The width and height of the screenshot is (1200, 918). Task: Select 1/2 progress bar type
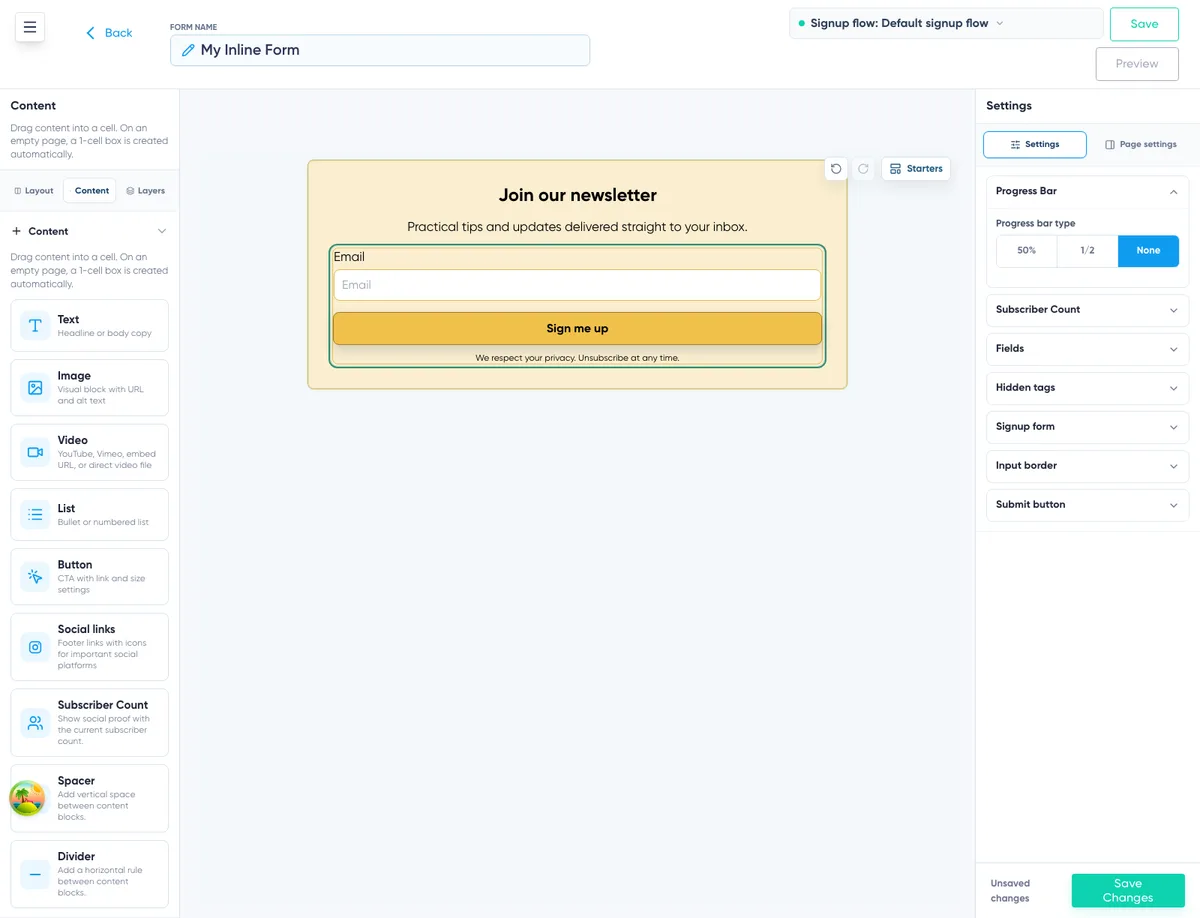tap(1087, 250)
